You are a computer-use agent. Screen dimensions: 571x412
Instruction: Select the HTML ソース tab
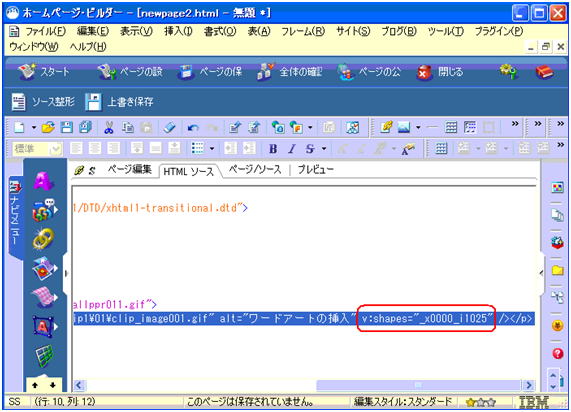pyautogui.click(x=188, y=171)
